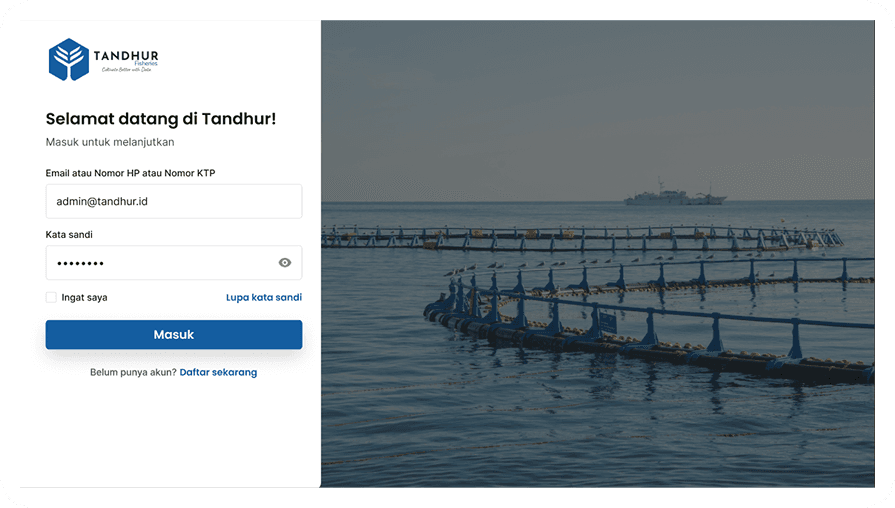
Task: Click the TANDHUR Fisheries wordmark
Action: 126,56
